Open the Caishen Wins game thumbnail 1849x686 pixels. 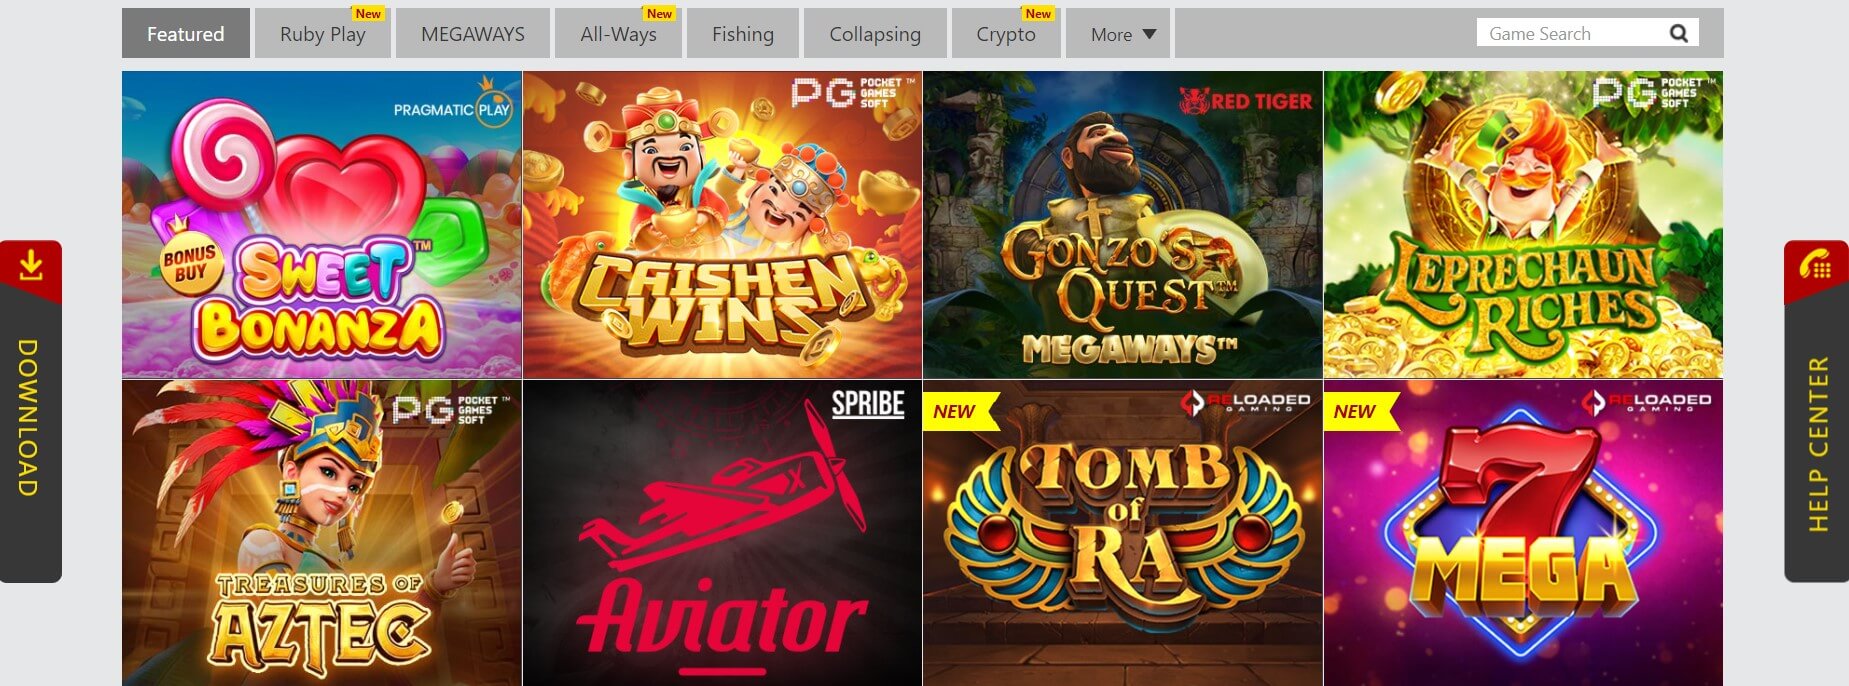(722, 224)
